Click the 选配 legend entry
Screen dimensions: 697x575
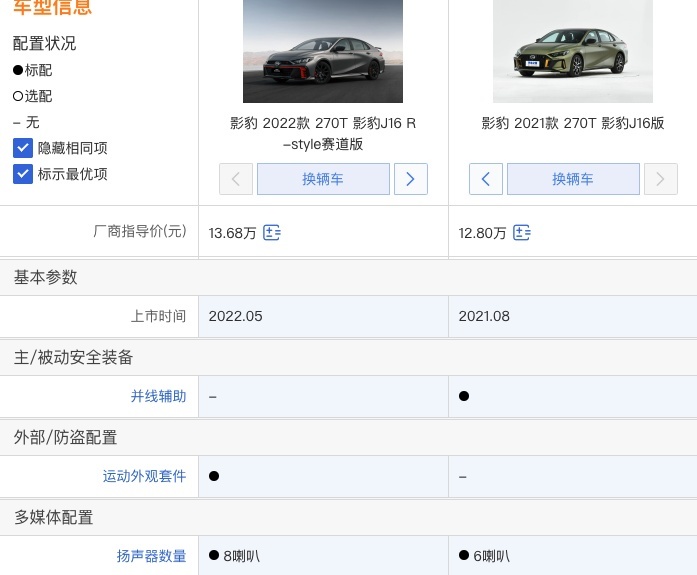click(x=32, y=96)
